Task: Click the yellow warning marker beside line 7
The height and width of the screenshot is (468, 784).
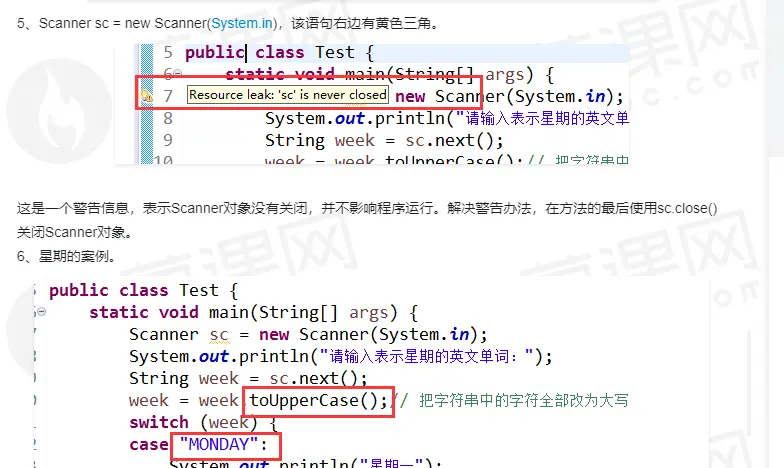Action: [x=146, y=96]
